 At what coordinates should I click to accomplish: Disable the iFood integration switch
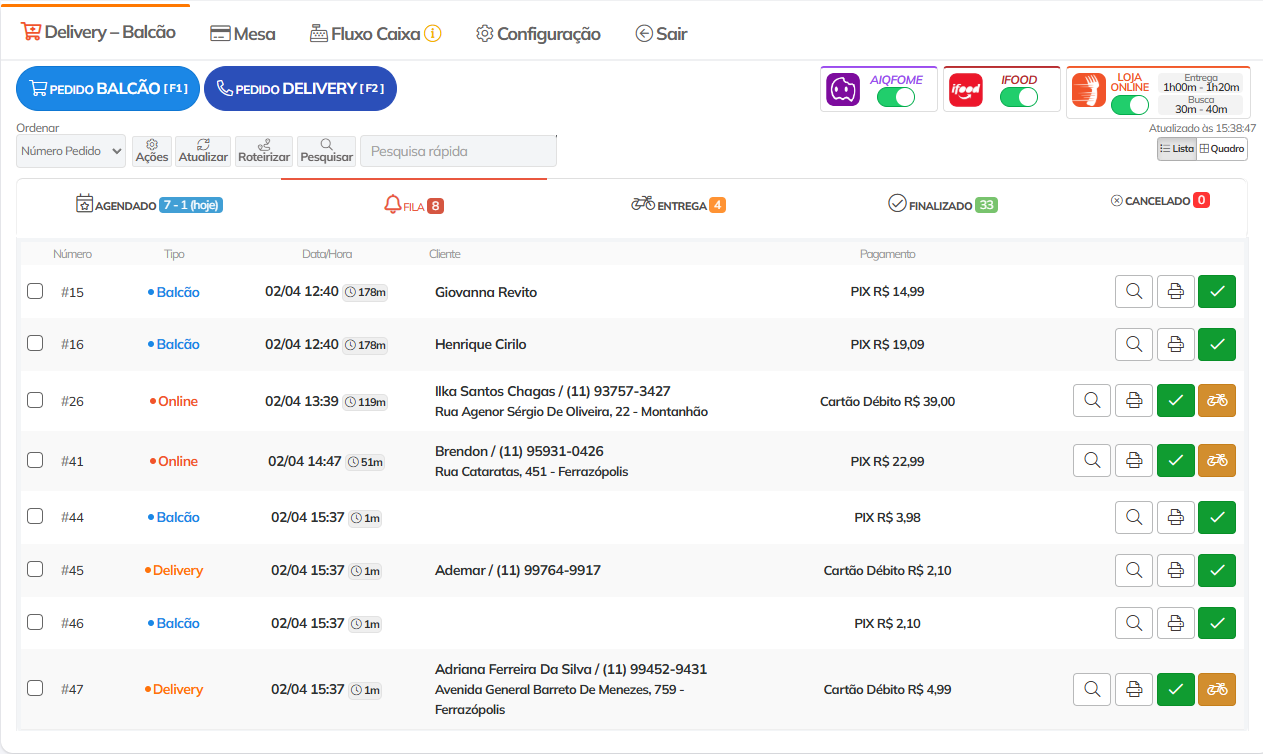pyautogui.click(x=1018, y=97)
